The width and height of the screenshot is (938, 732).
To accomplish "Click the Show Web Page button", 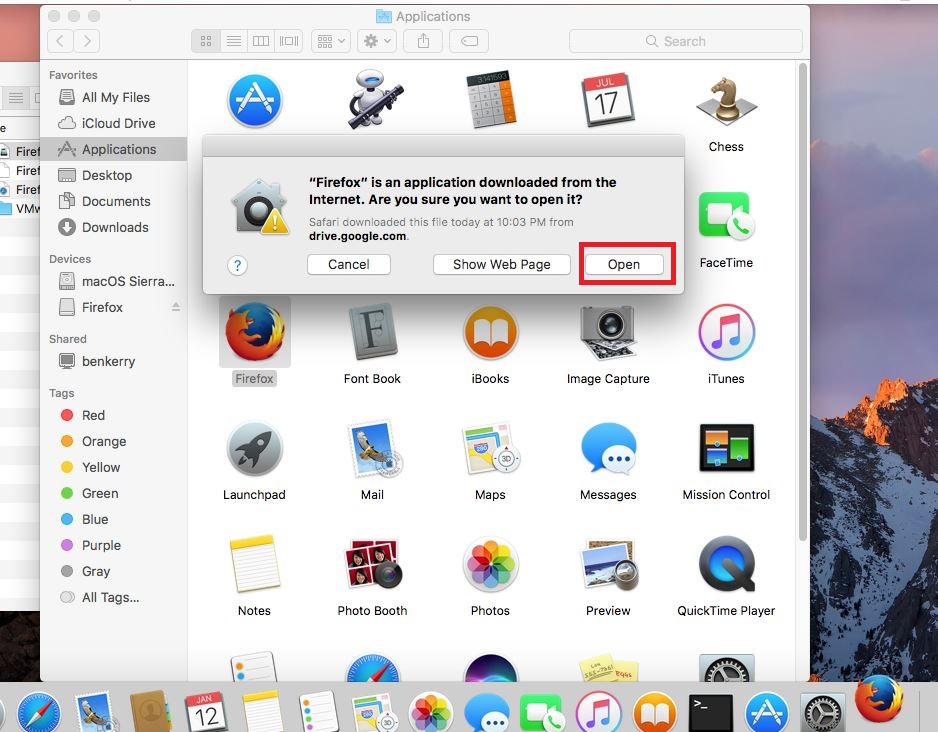I will point(501,264).
